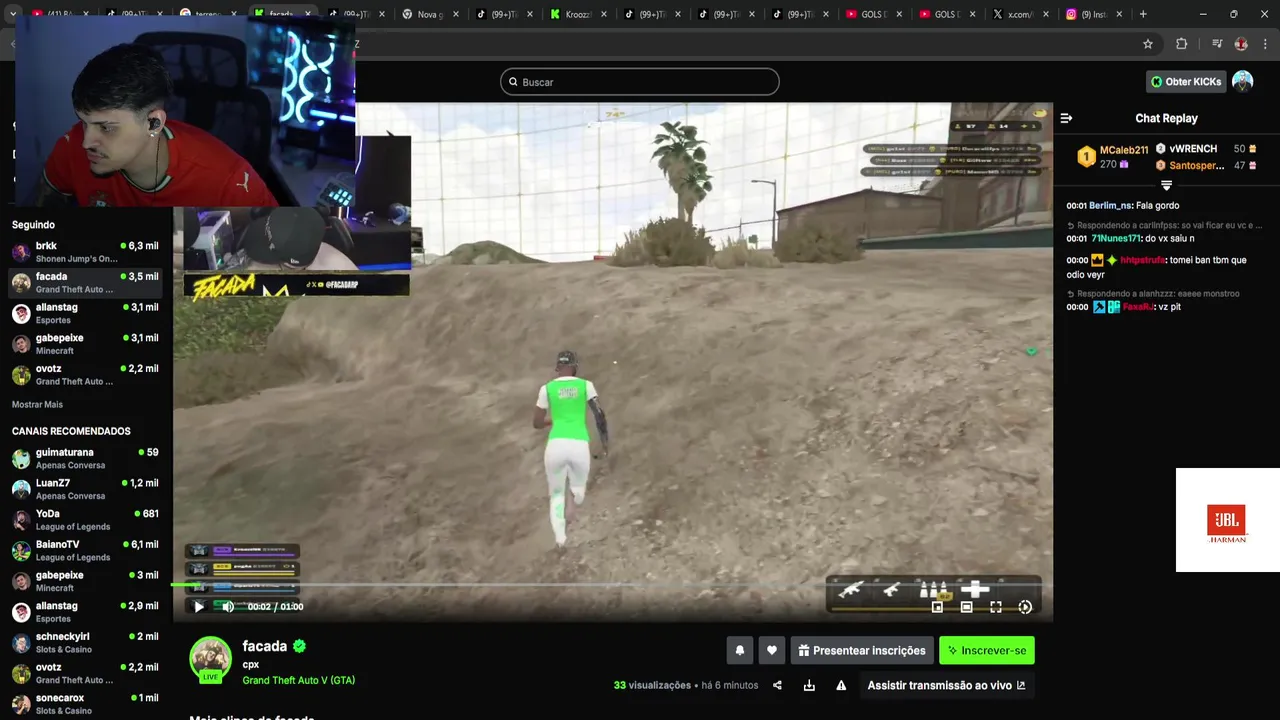Open YoDa recommended channel
This screenshot has height=720, width=1280.
pyautogui.click(x=85, y=520)
